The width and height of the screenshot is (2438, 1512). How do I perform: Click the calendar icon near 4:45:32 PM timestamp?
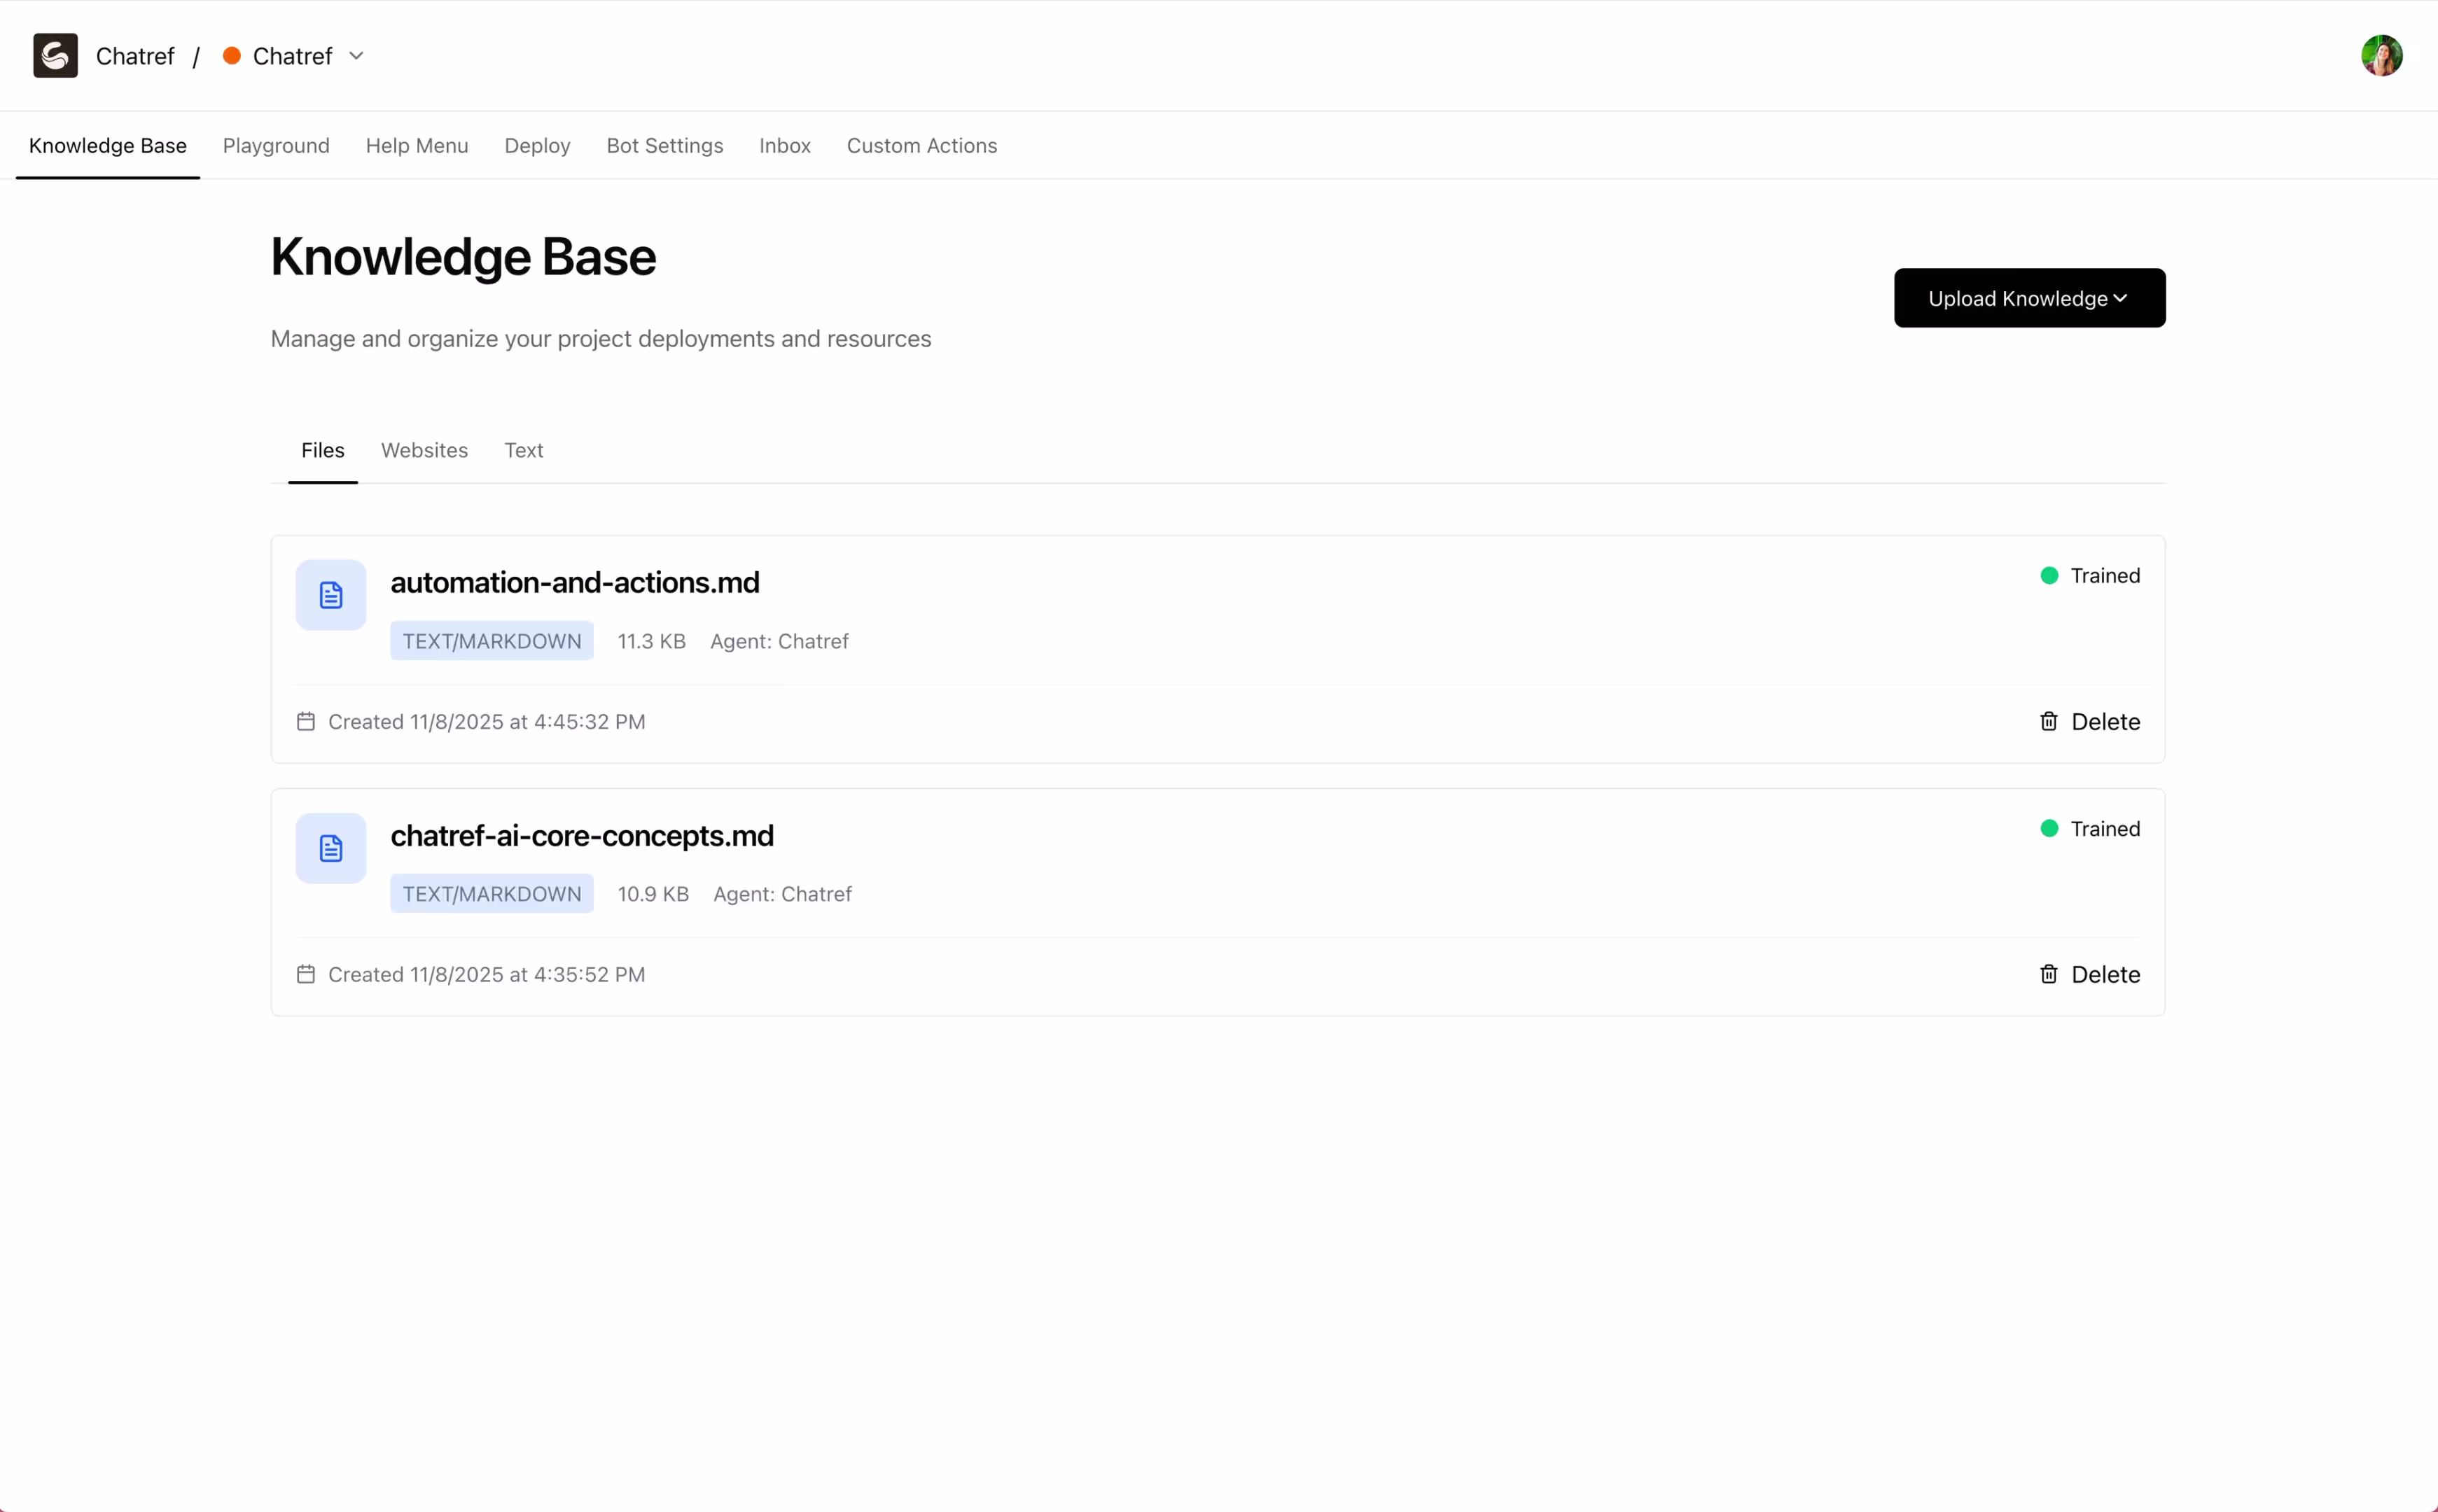click(305, 720)
